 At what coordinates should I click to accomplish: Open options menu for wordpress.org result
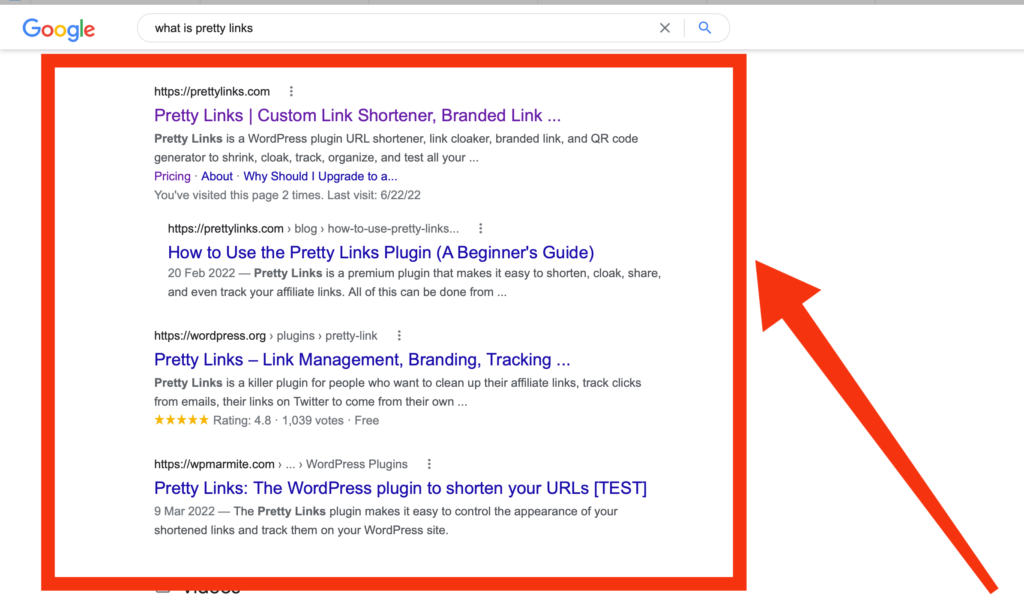[399, 336]
